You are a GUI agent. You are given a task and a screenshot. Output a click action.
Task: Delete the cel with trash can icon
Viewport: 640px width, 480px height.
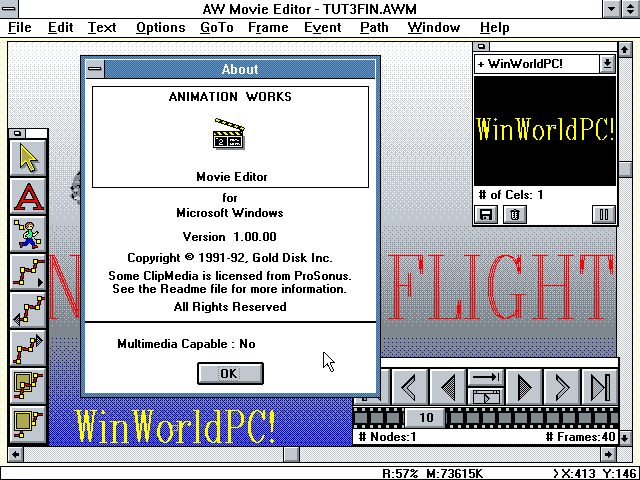click(x=515, y=214)
